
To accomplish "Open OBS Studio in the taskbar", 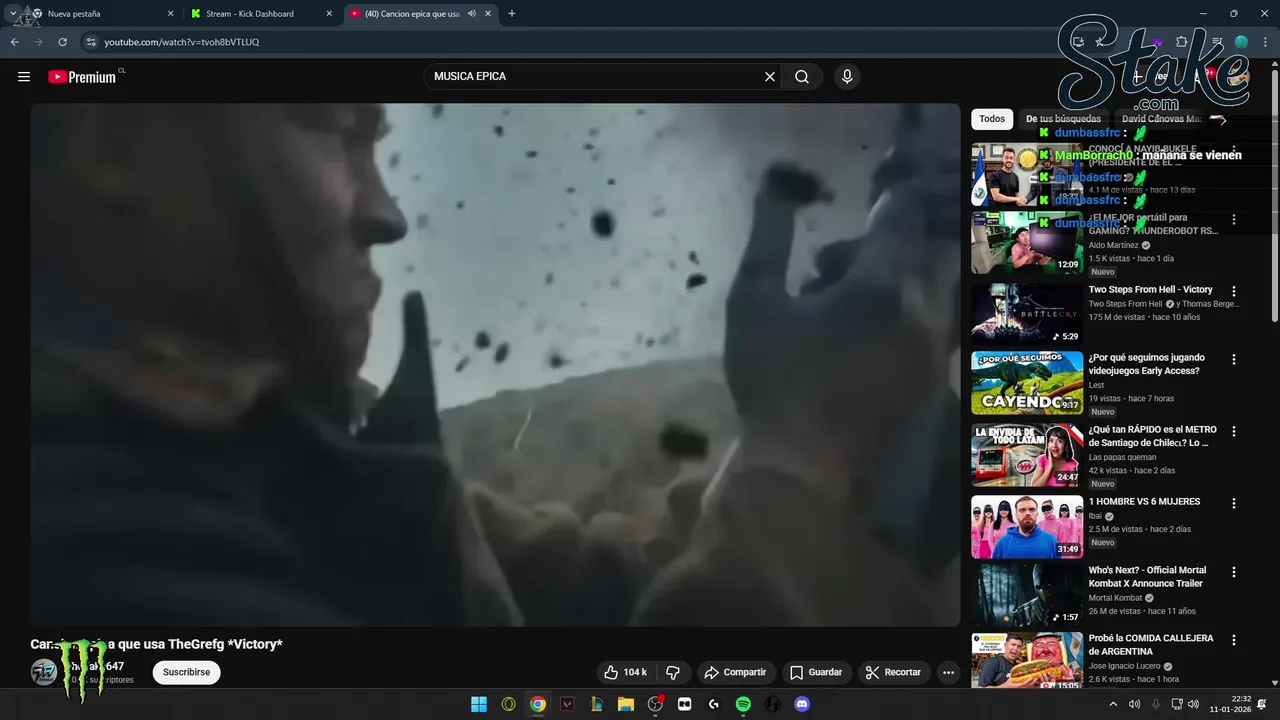I will pyautogui.click(x=655, y=704).
